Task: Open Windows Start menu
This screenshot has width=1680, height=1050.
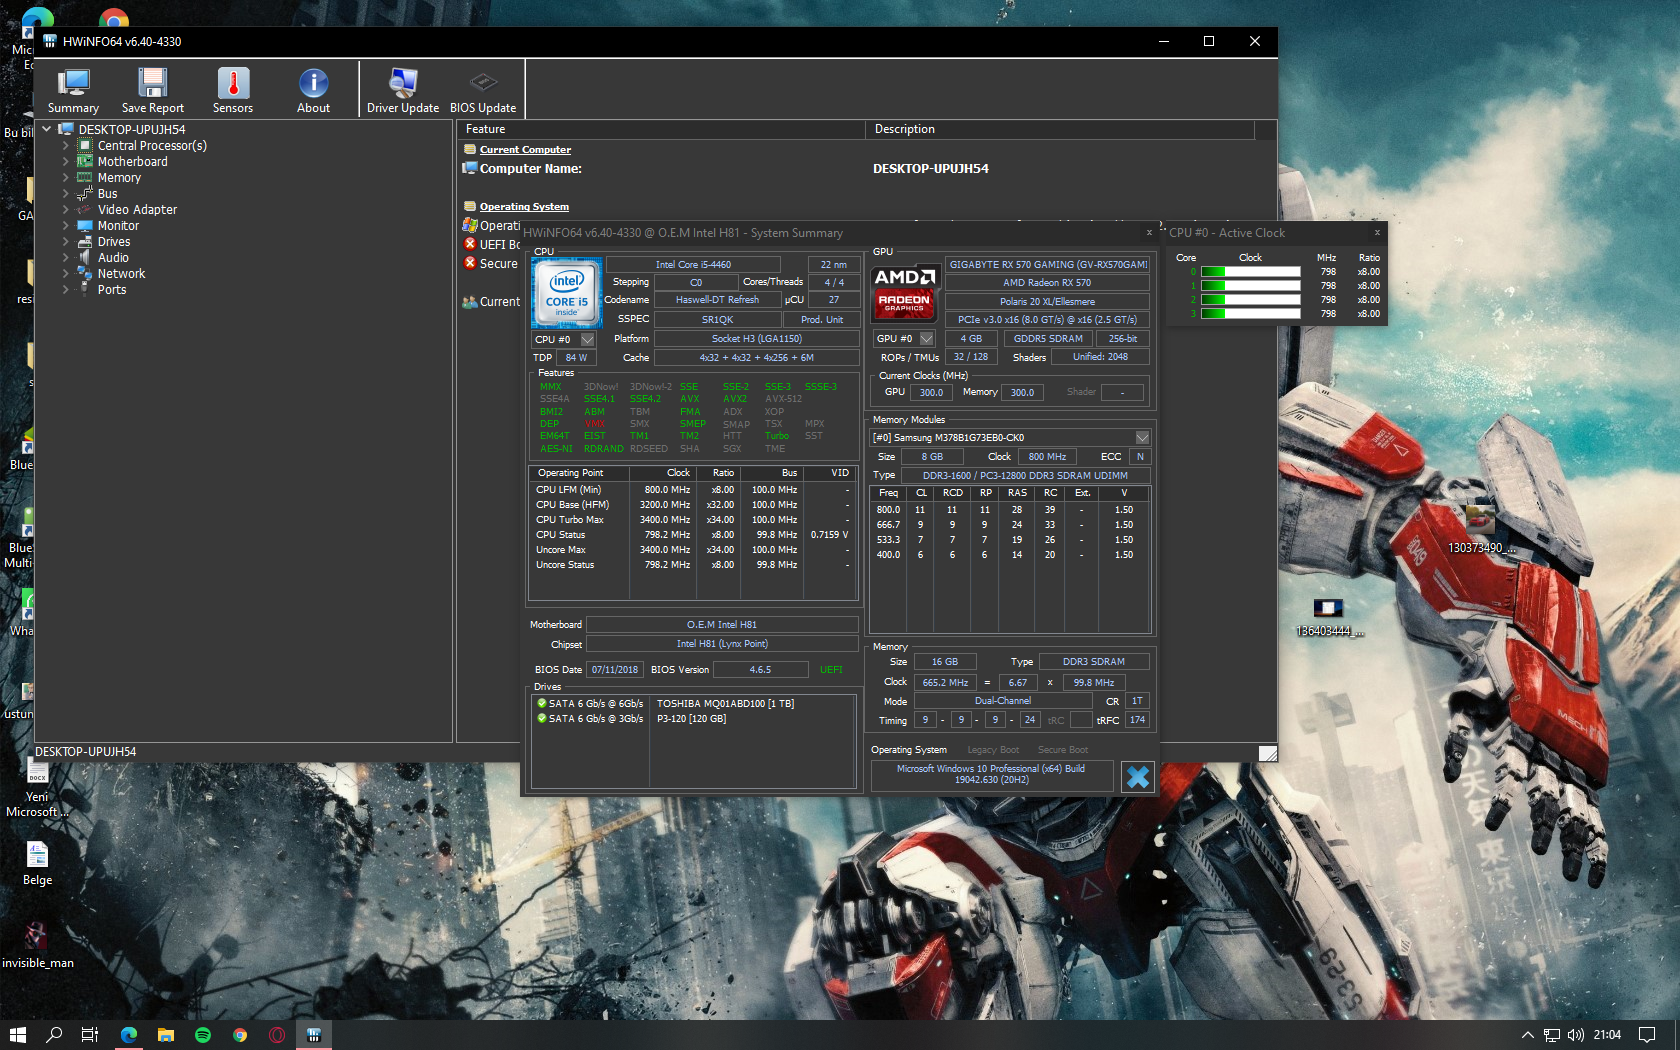Action: tap(17, 1035)
